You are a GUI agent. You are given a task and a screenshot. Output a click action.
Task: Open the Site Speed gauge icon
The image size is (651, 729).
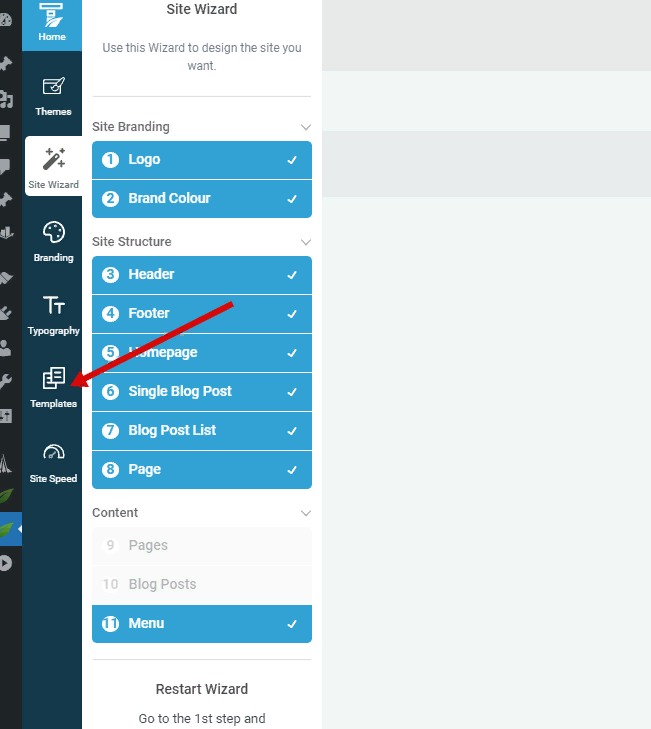point(54,452)
